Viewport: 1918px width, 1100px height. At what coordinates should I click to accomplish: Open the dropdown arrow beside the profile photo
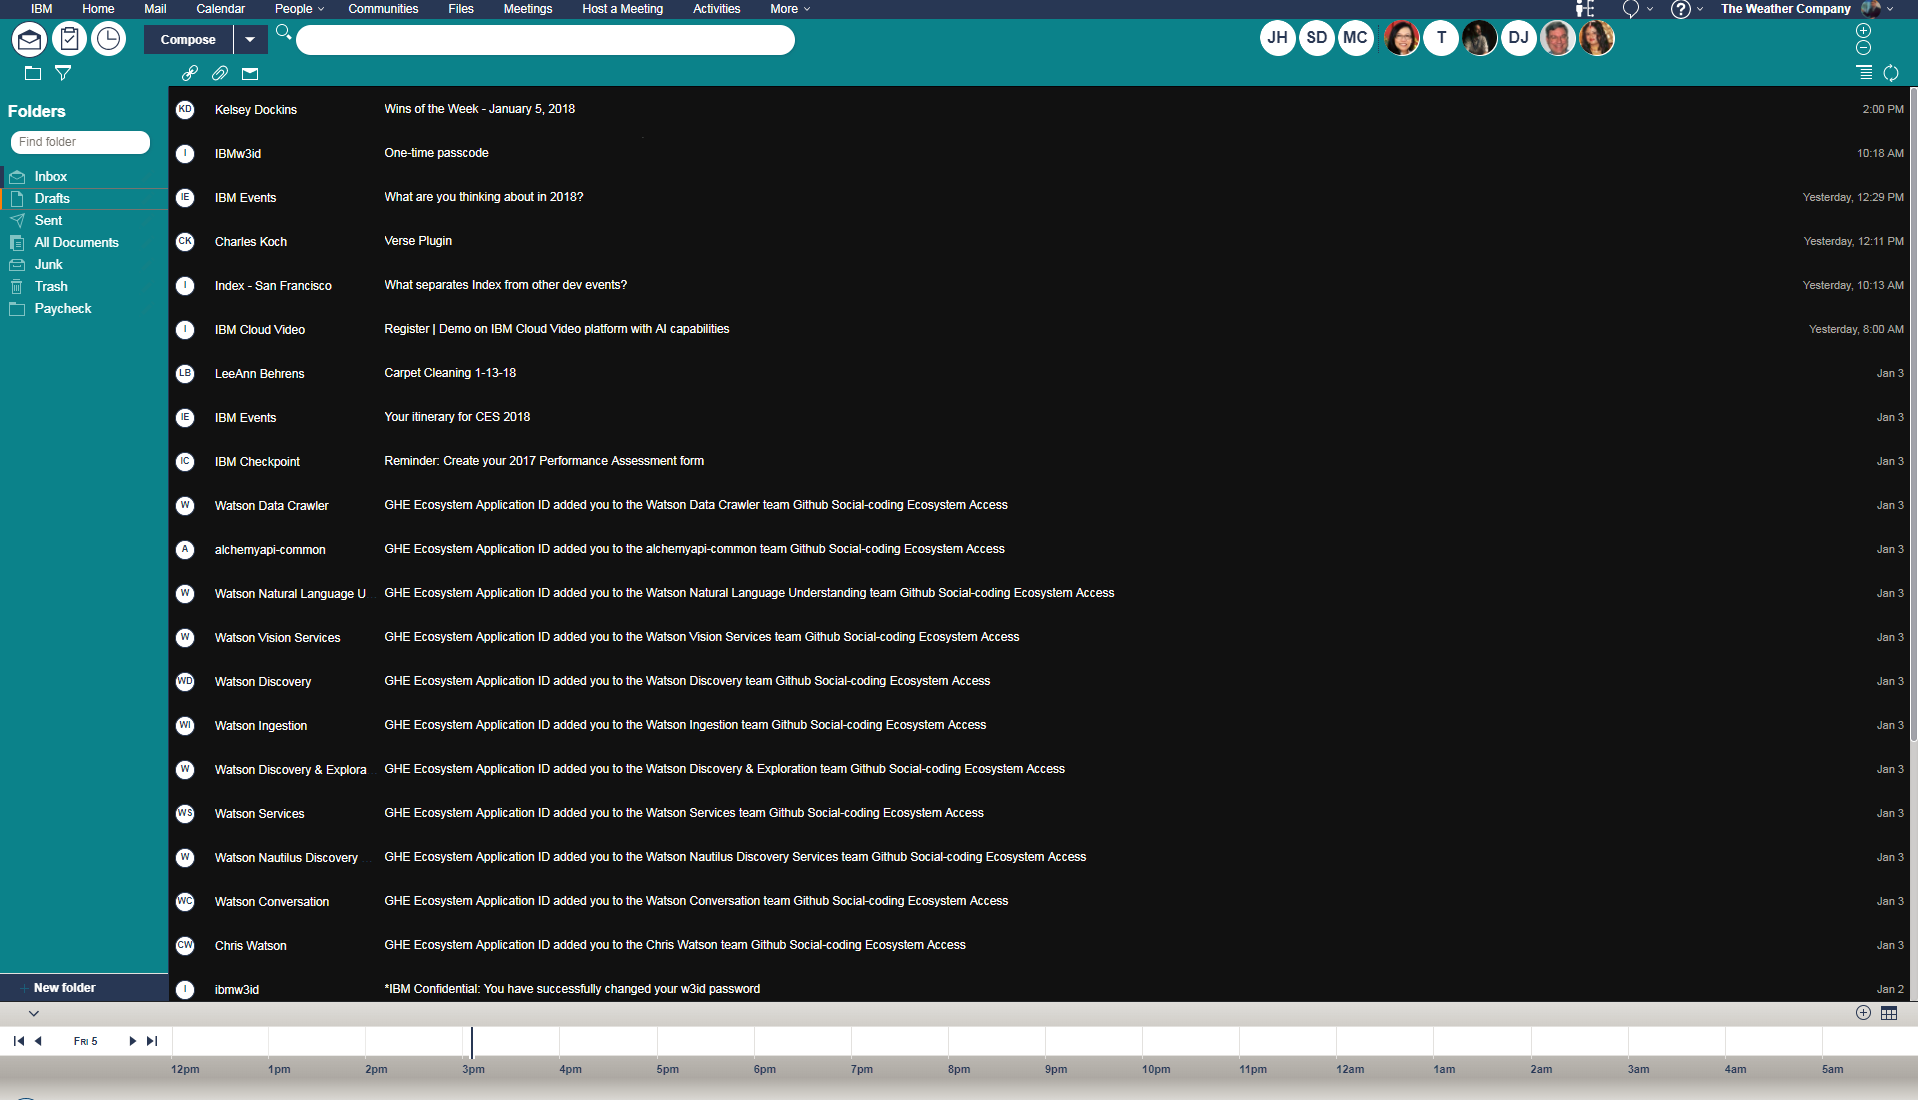(1890, 9)
